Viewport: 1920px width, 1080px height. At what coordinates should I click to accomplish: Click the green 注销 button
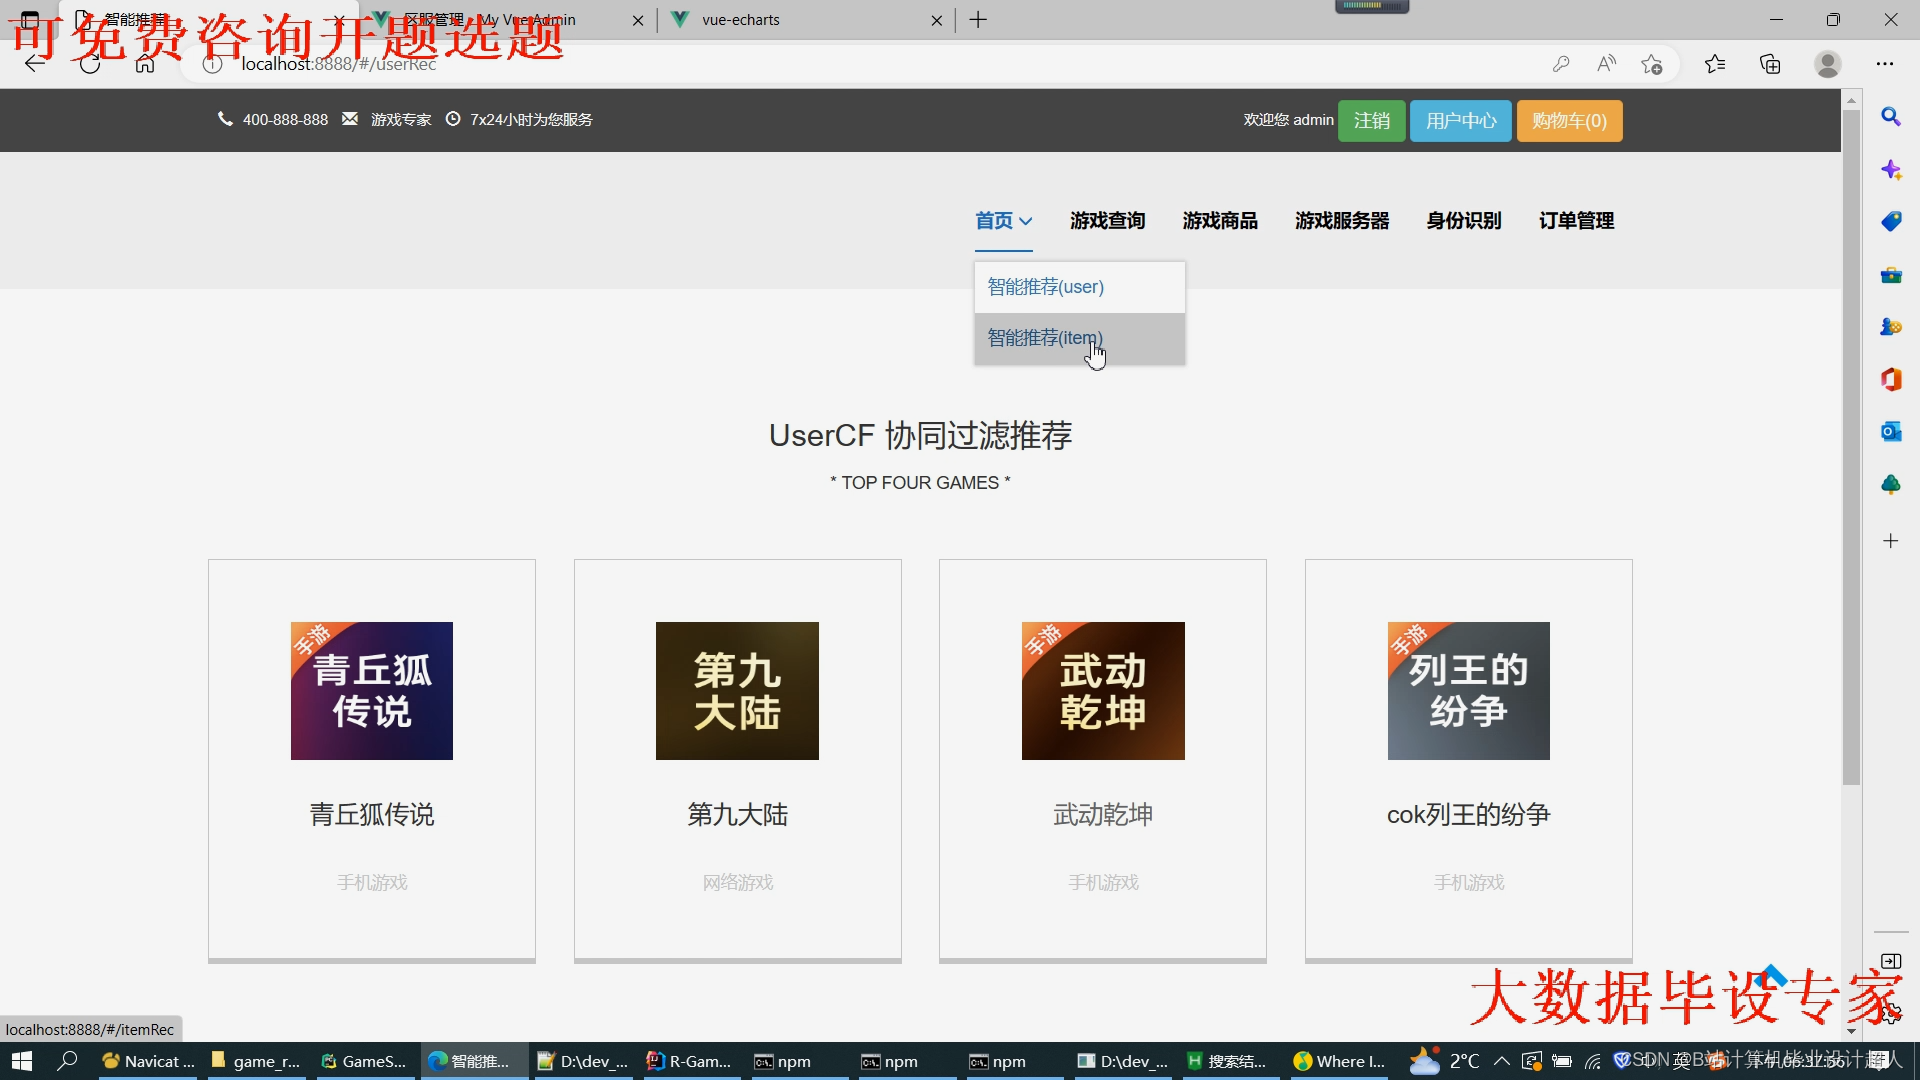coord(1371,121)
